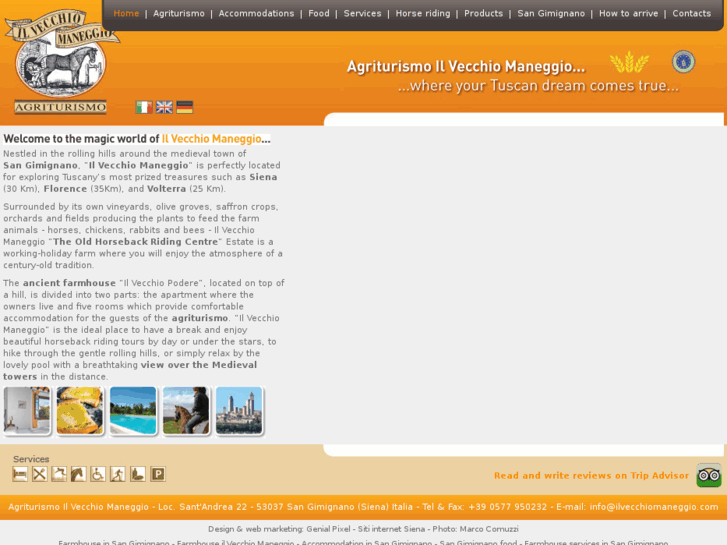The image size is (727, 545).
Task: Click the Services label above icons
Action: (31, 459)
